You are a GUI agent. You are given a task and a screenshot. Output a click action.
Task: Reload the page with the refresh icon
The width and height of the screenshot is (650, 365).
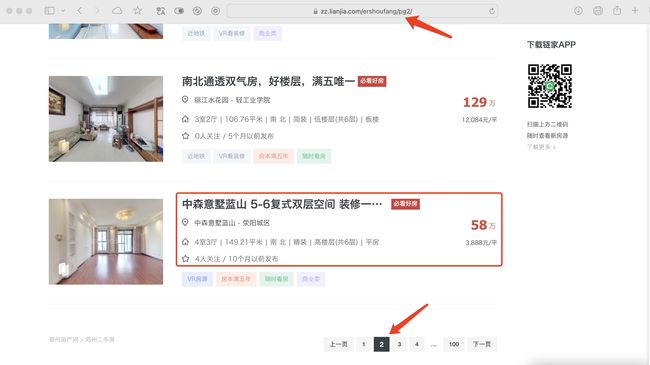492,12
